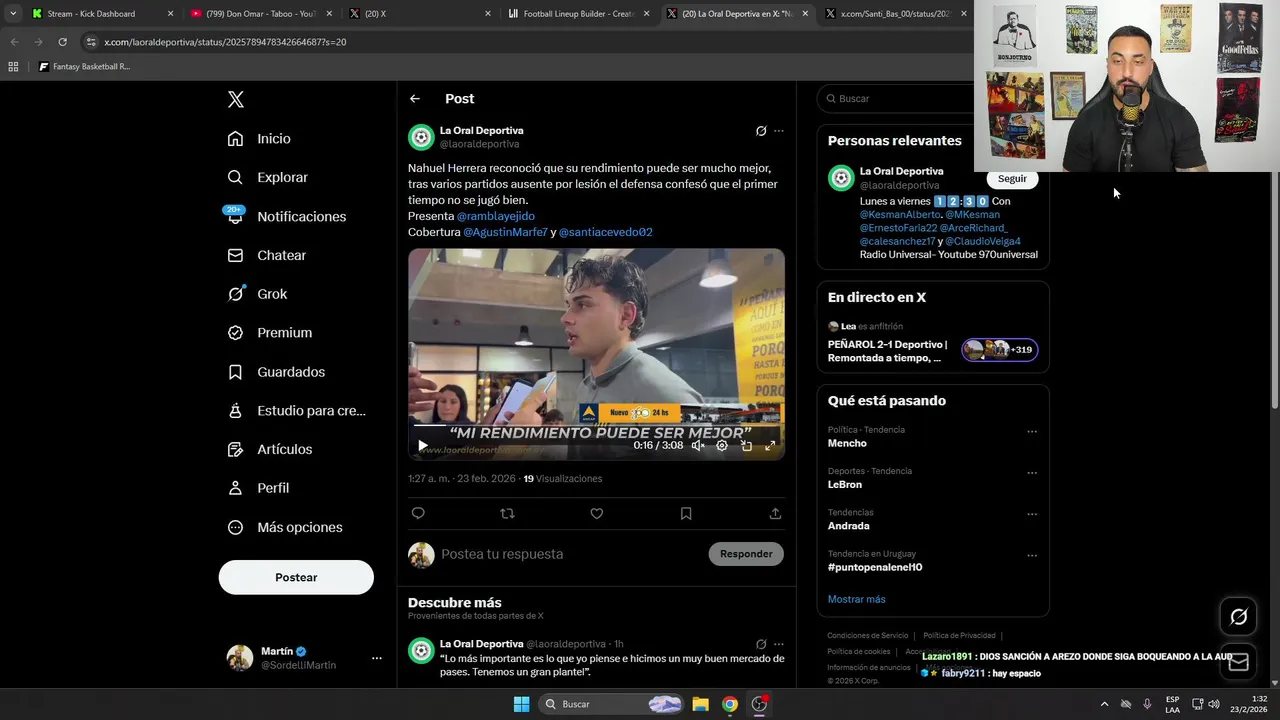Screen dimensions: 1280x720
Task: Unmute the video sound
Action: [698, 446]
